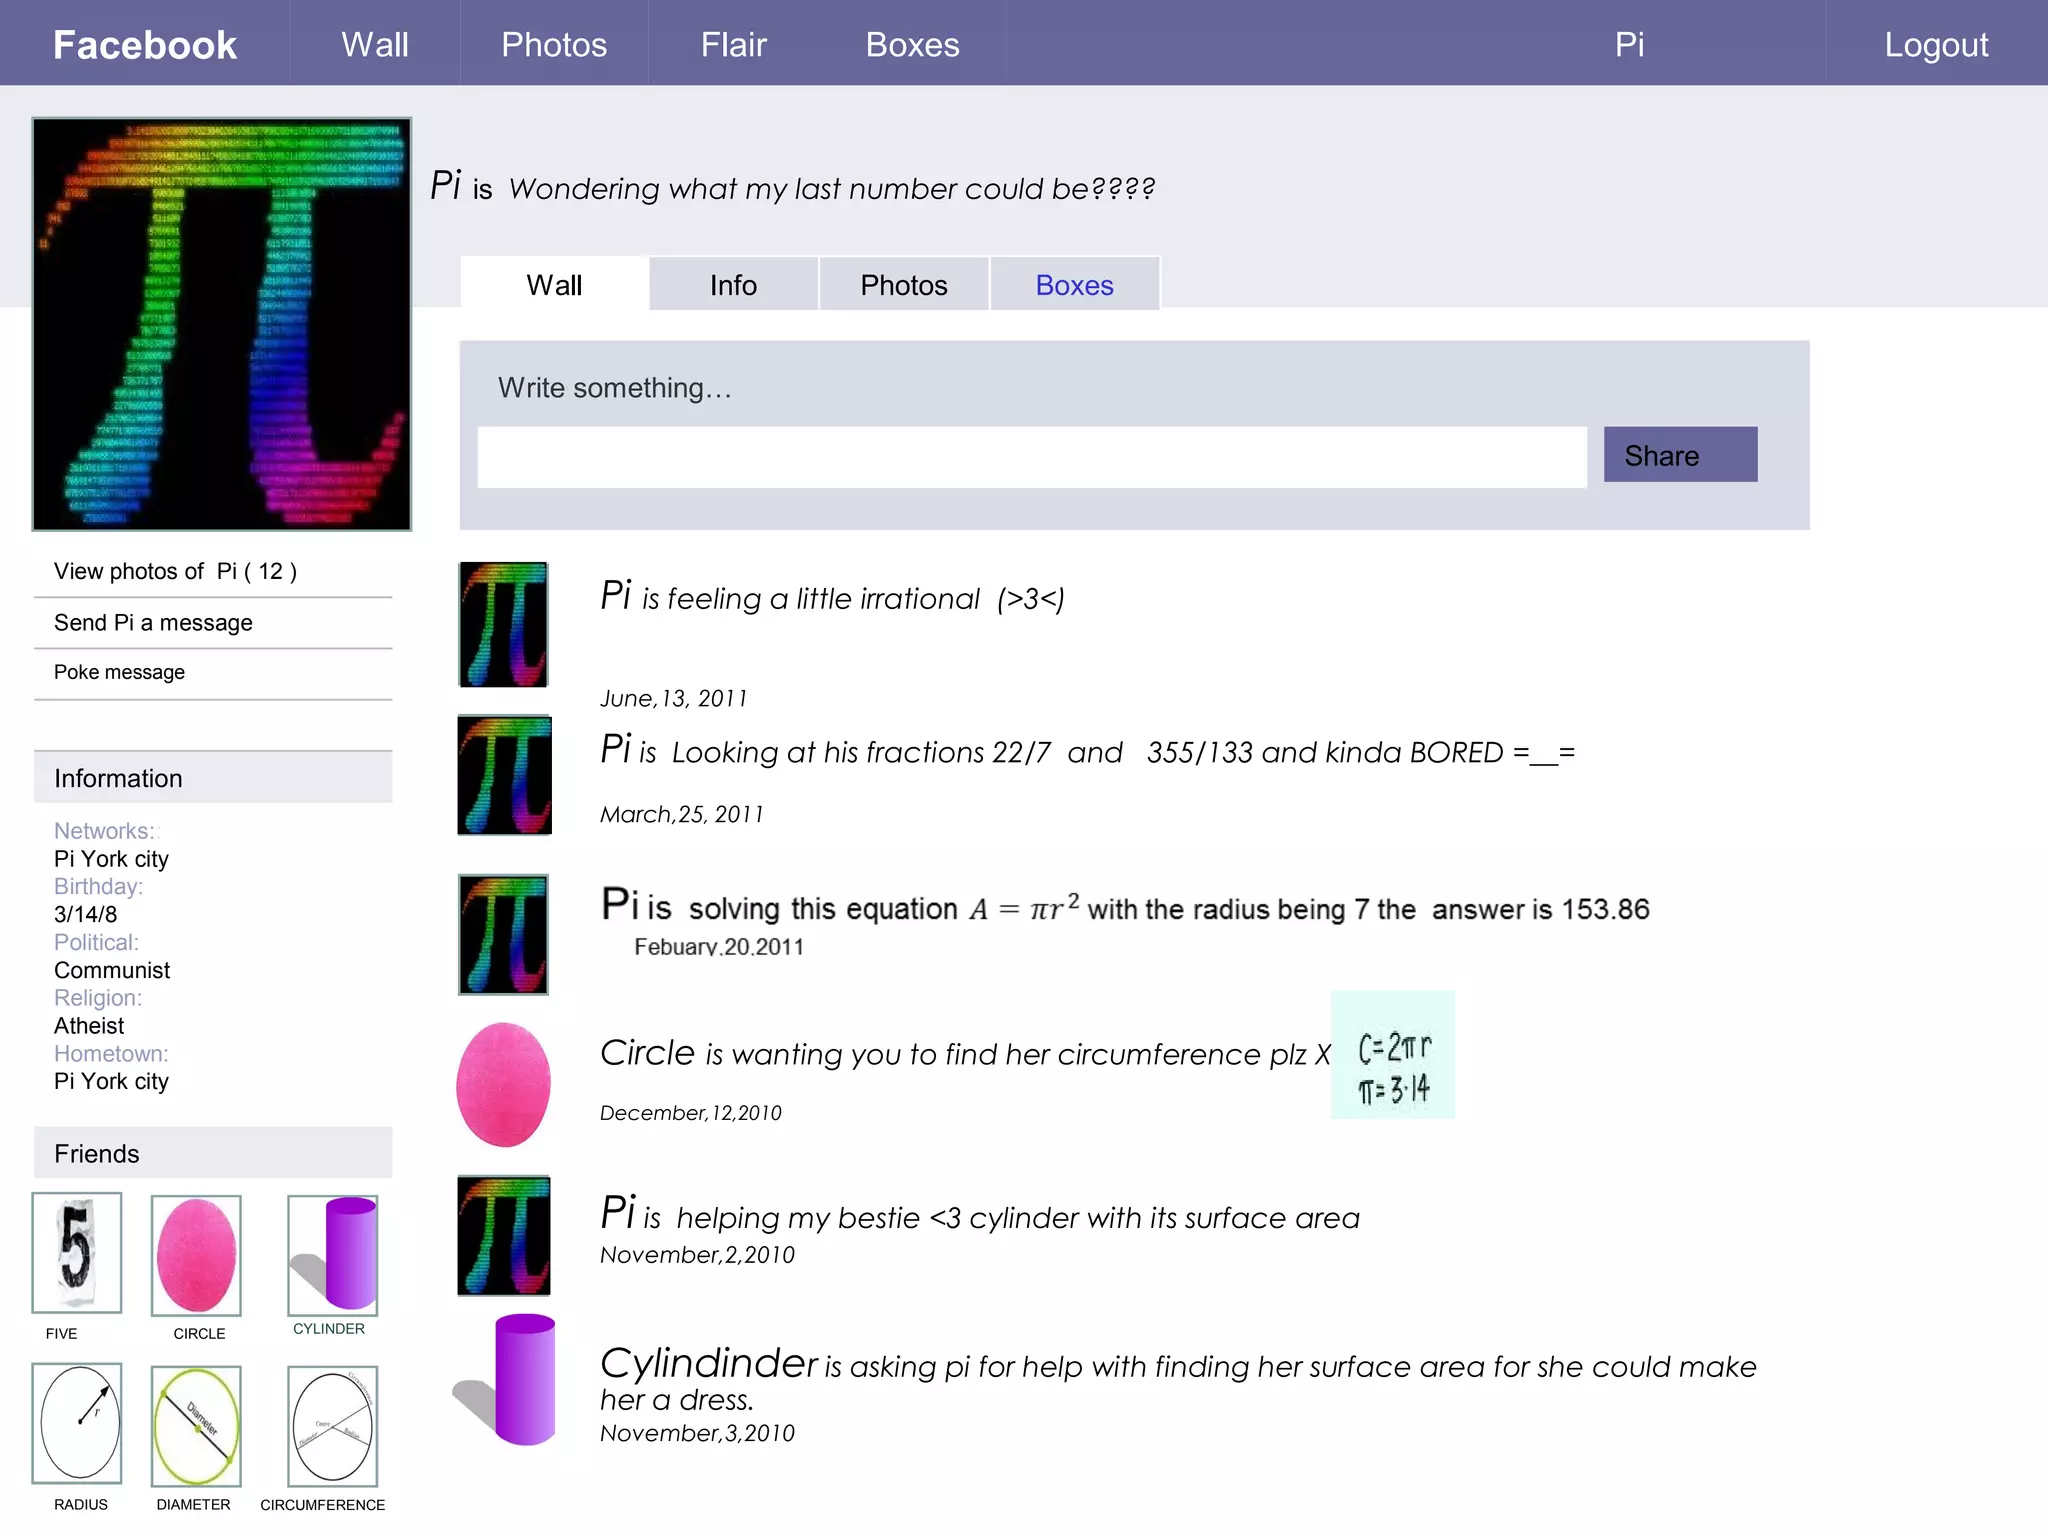Screen dimensions: 2048x1536
Task: Click the Write something text field
Action: [x=1031, y=458]
